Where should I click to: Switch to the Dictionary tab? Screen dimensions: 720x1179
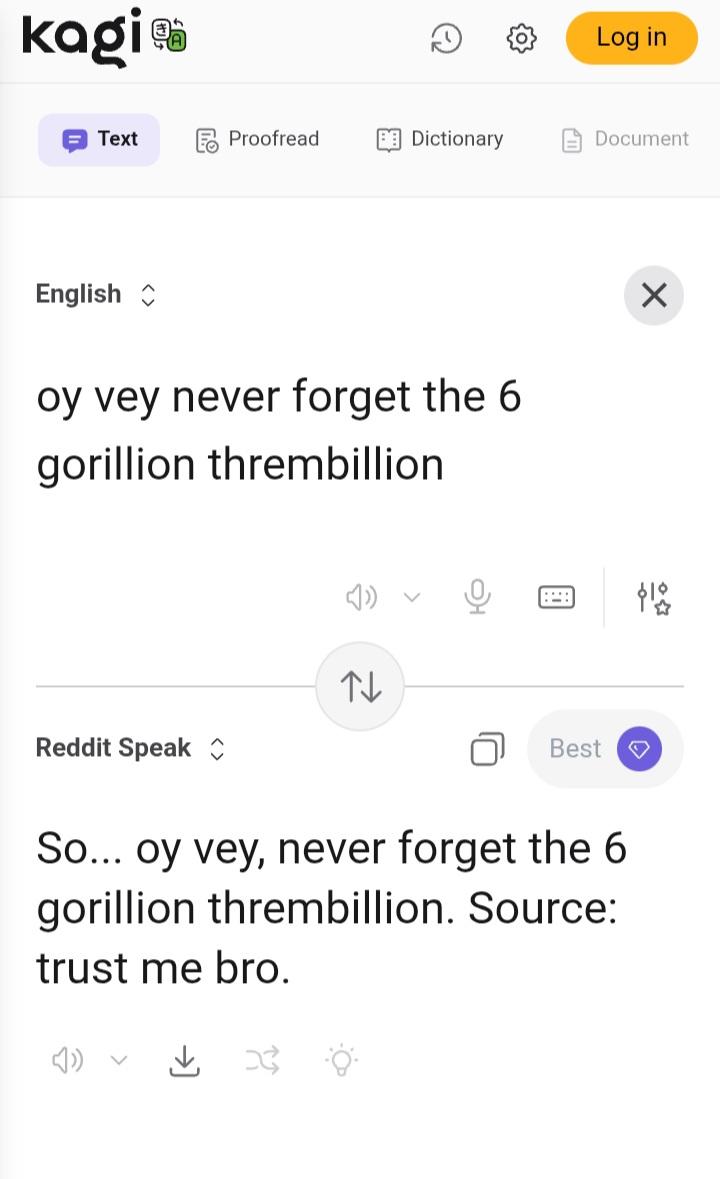tap(439, 139)
